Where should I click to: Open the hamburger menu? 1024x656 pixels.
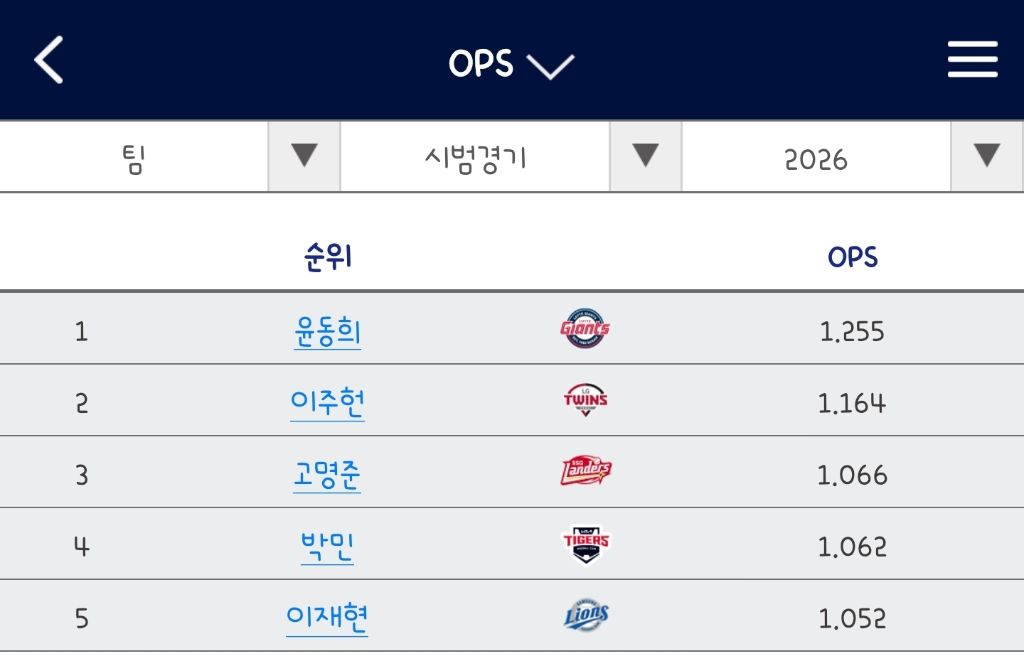click(x=972, y=59)
